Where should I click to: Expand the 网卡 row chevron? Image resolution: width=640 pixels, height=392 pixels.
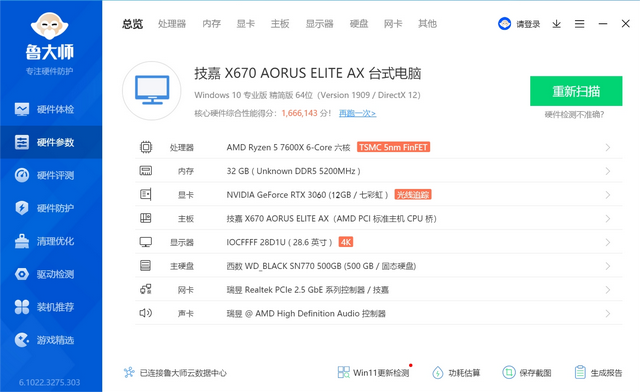[608, 290]
